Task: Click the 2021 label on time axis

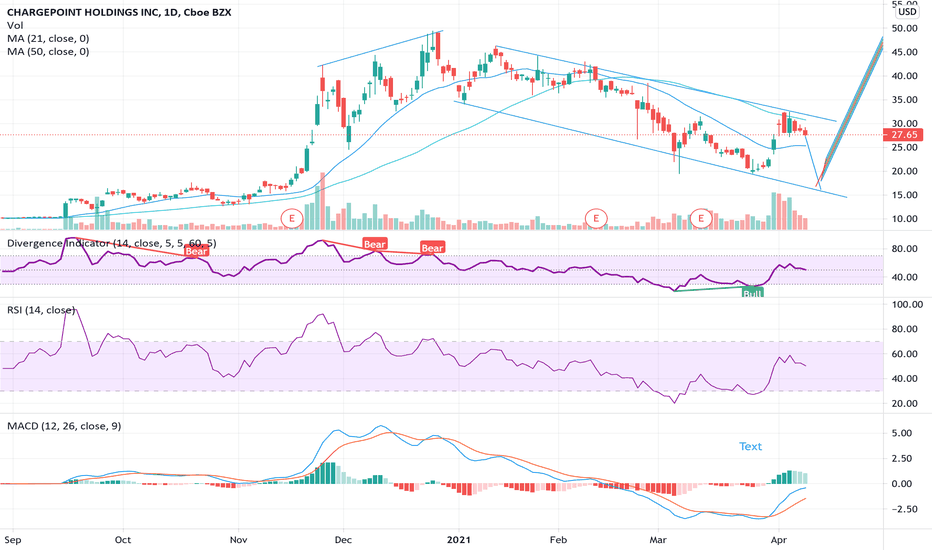Action: pyautogui.click(x=458, y=540)
